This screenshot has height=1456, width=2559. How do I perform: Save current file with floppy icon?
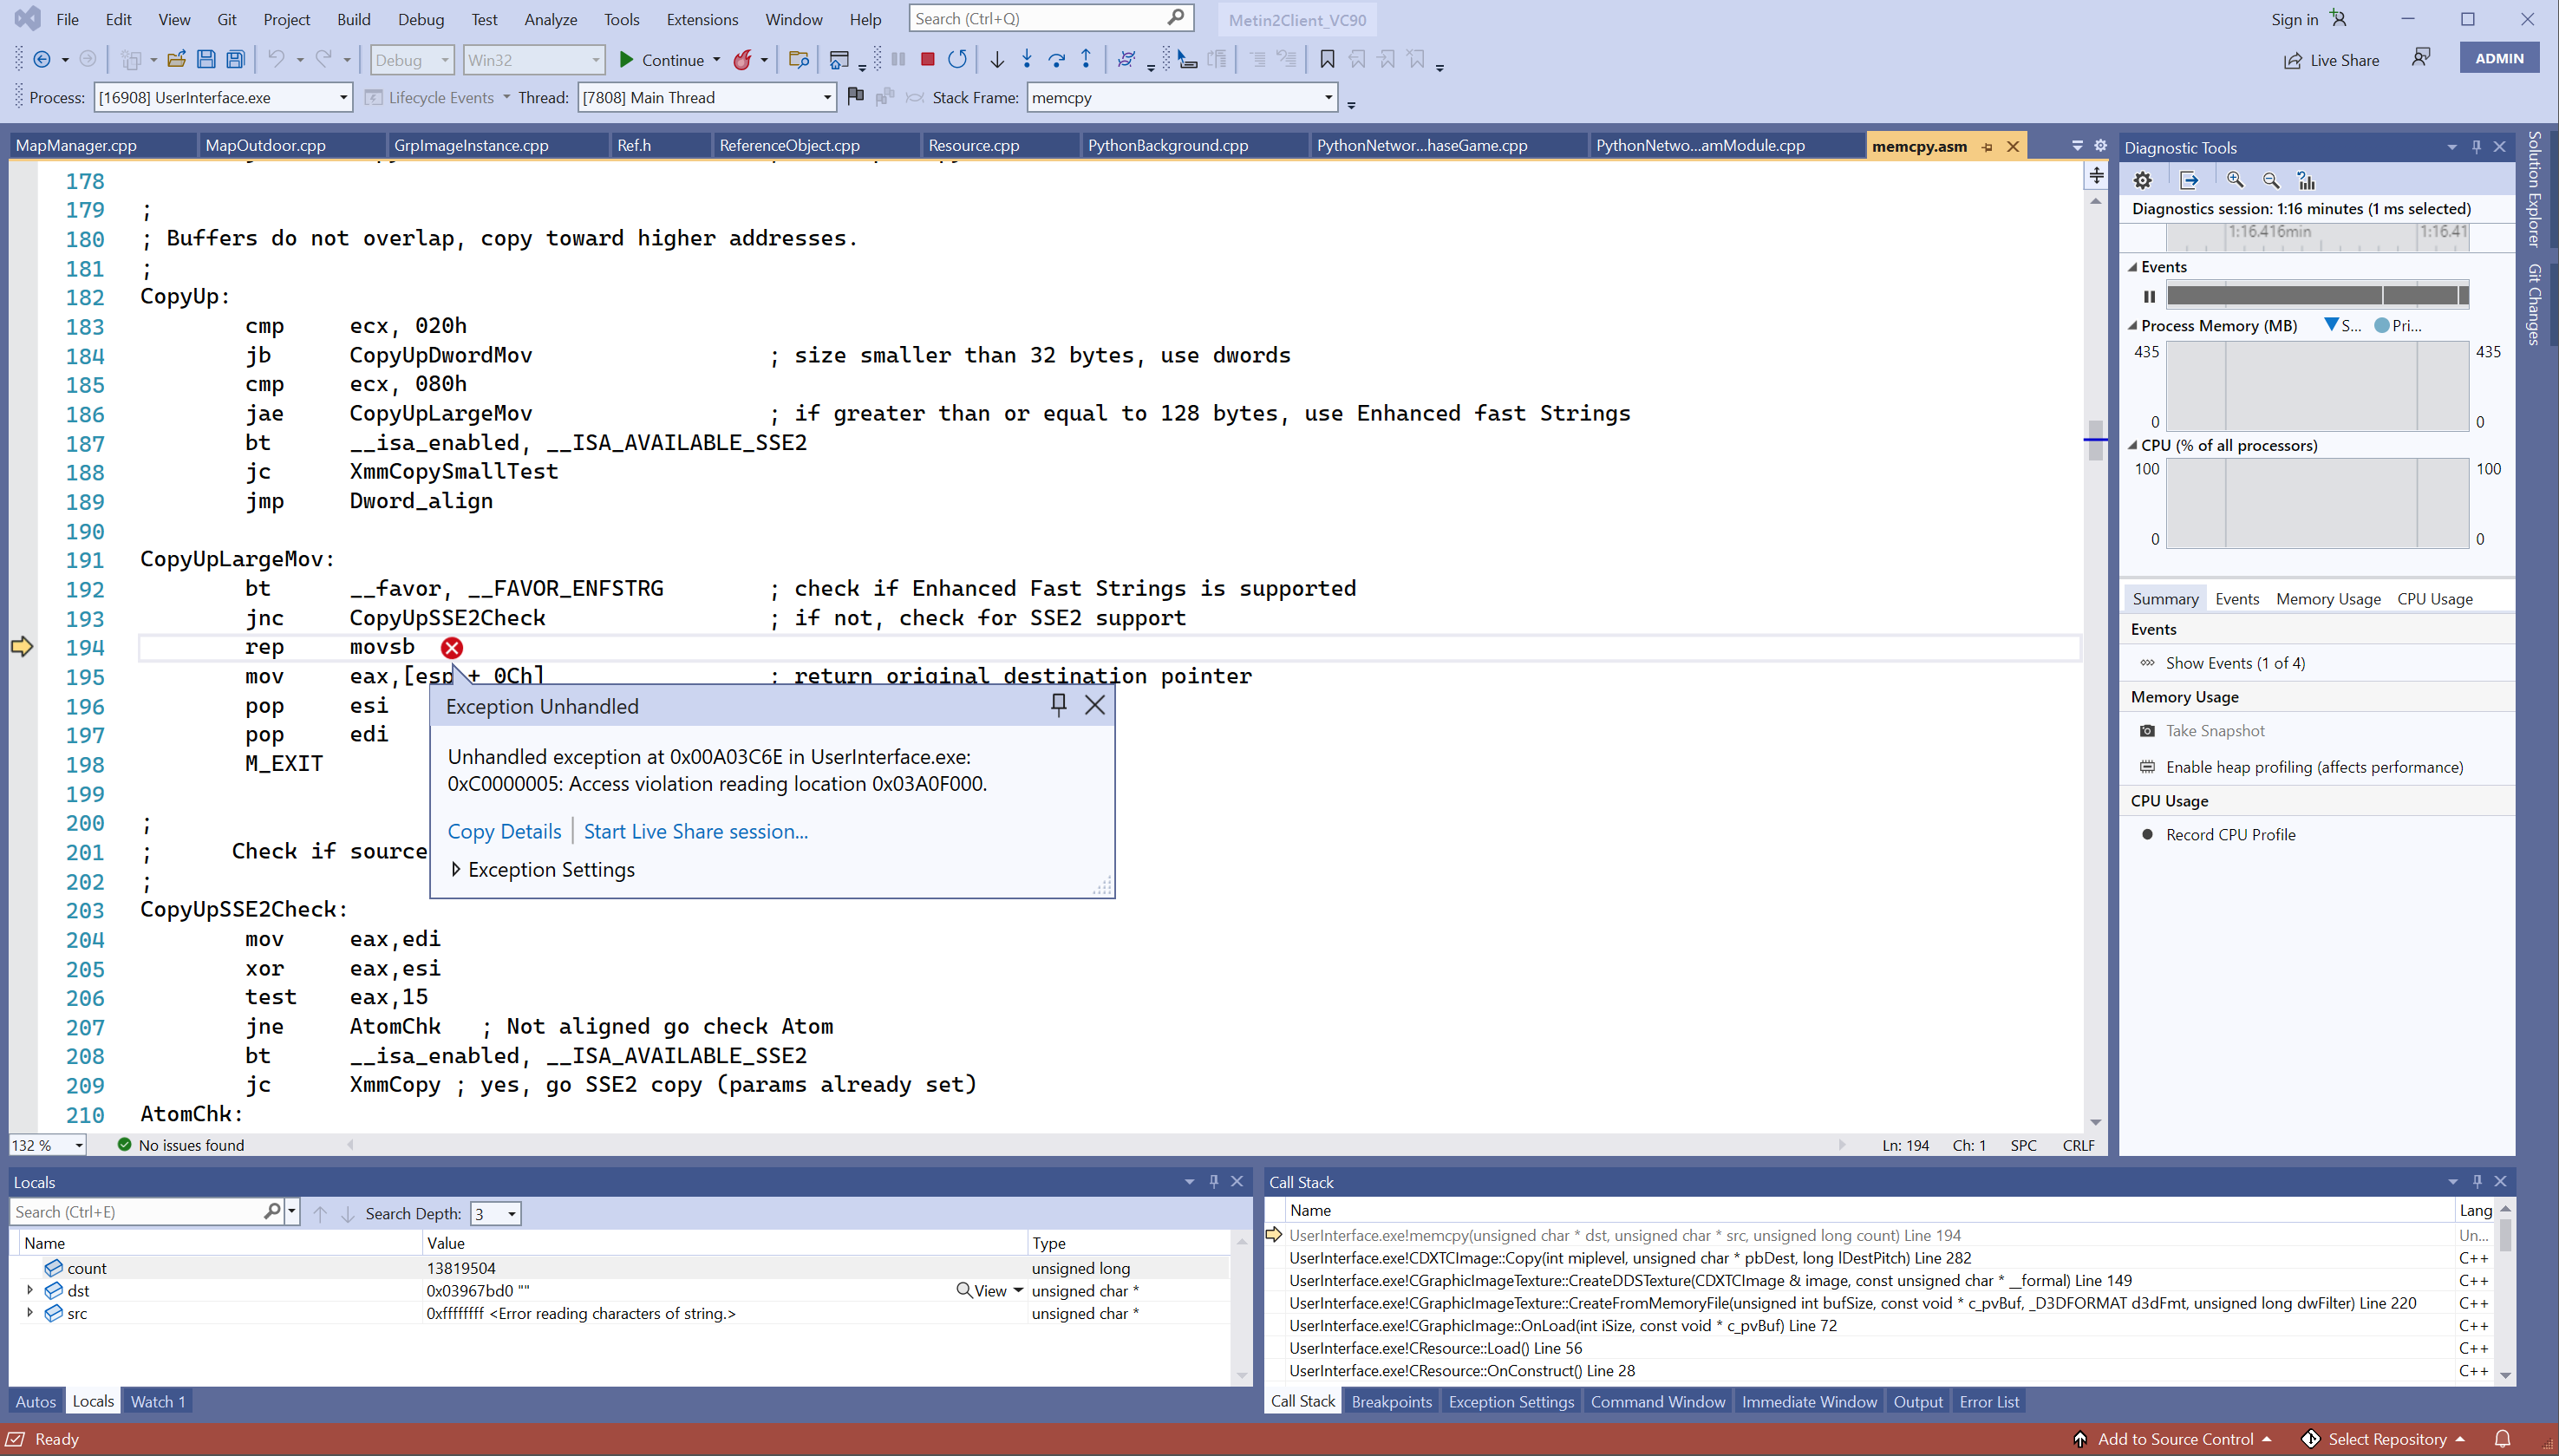tap(206, 60)
